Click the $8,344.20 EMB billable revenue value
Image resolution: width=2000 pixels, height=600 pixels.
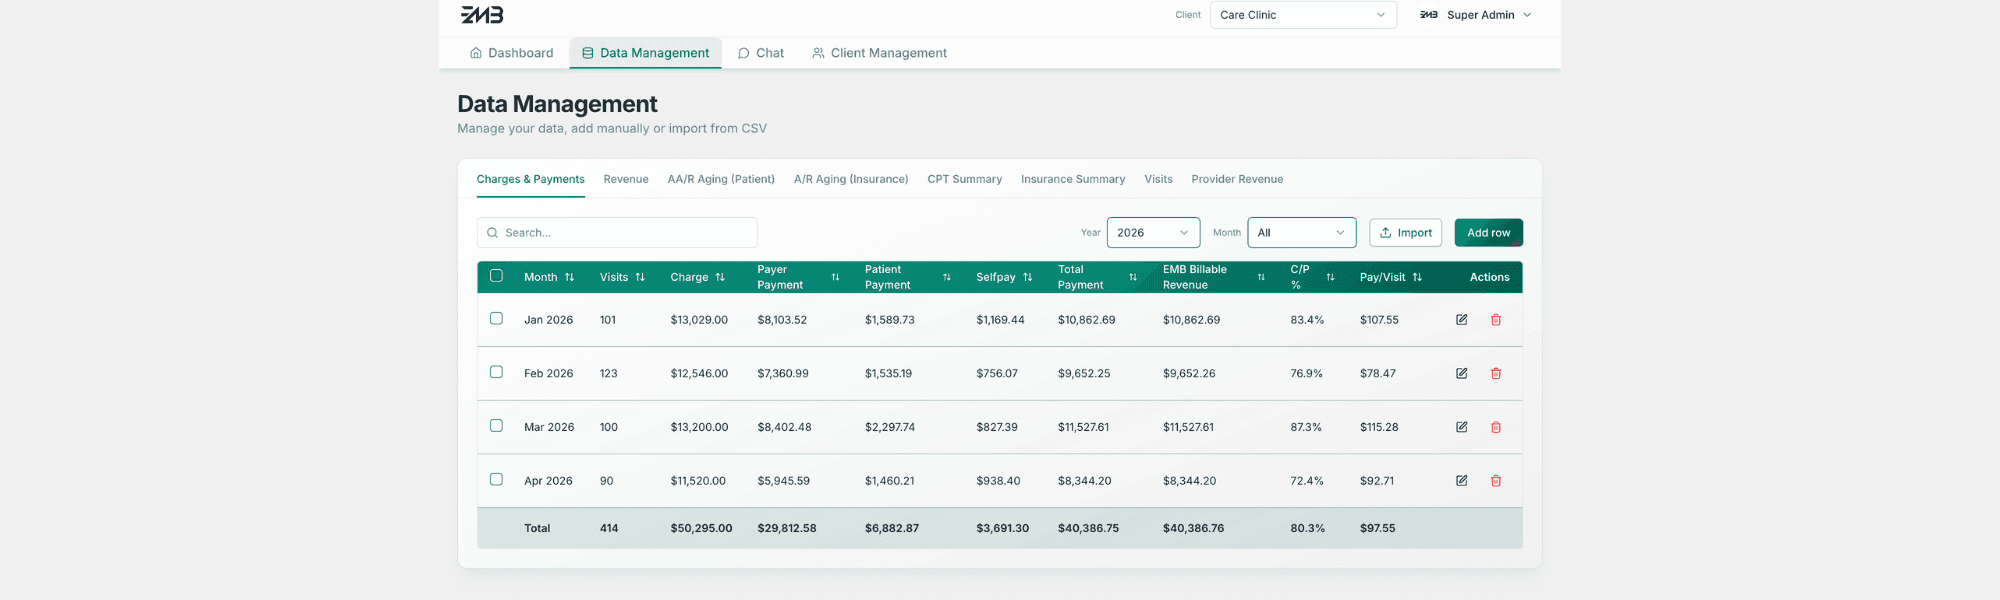click(x=1189, y=481)
